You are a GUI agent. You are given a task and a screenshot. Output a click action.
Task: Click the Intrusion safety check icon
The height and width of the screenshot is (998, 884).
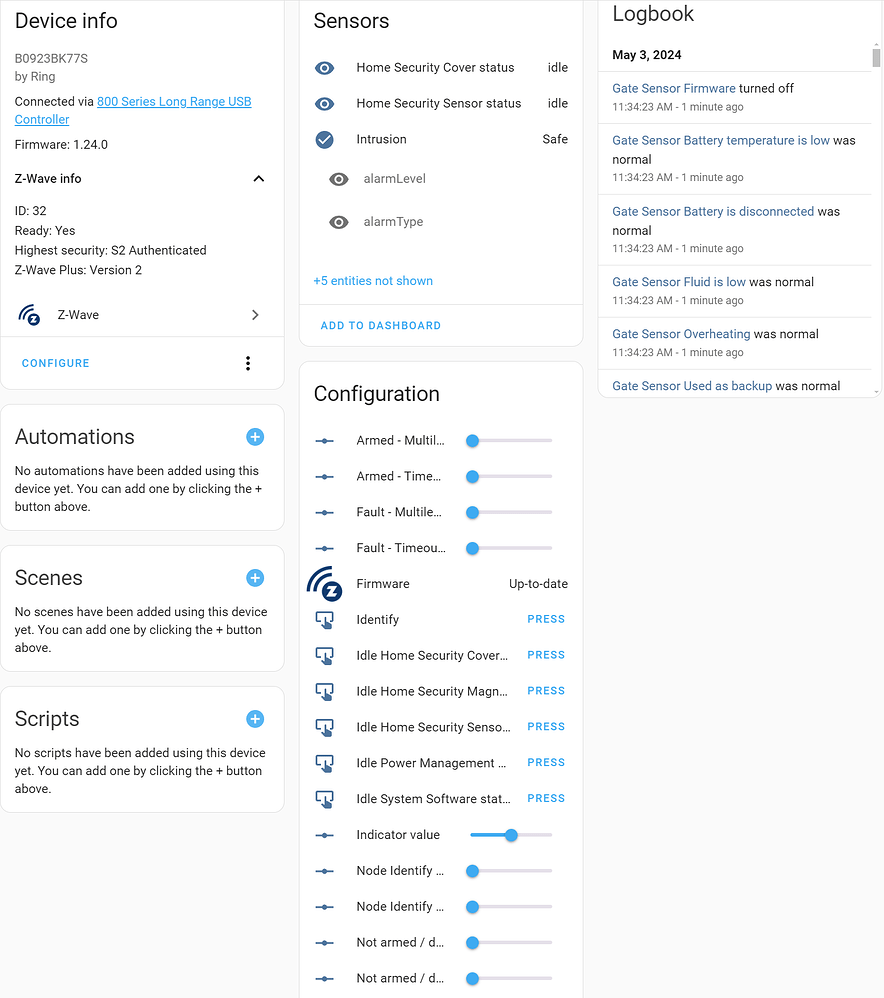coord(324,139)
